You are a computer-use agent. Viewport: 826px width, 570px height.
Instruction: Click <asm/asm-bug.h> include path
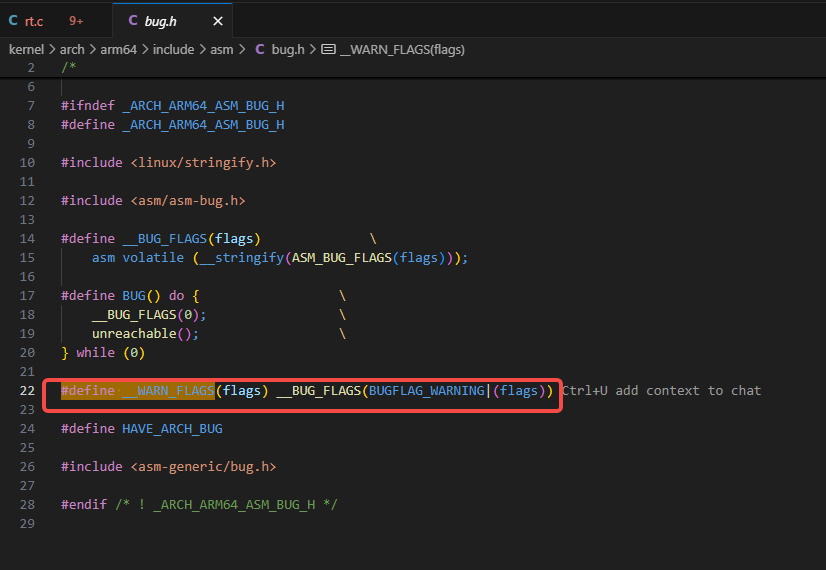coord(188,201)
